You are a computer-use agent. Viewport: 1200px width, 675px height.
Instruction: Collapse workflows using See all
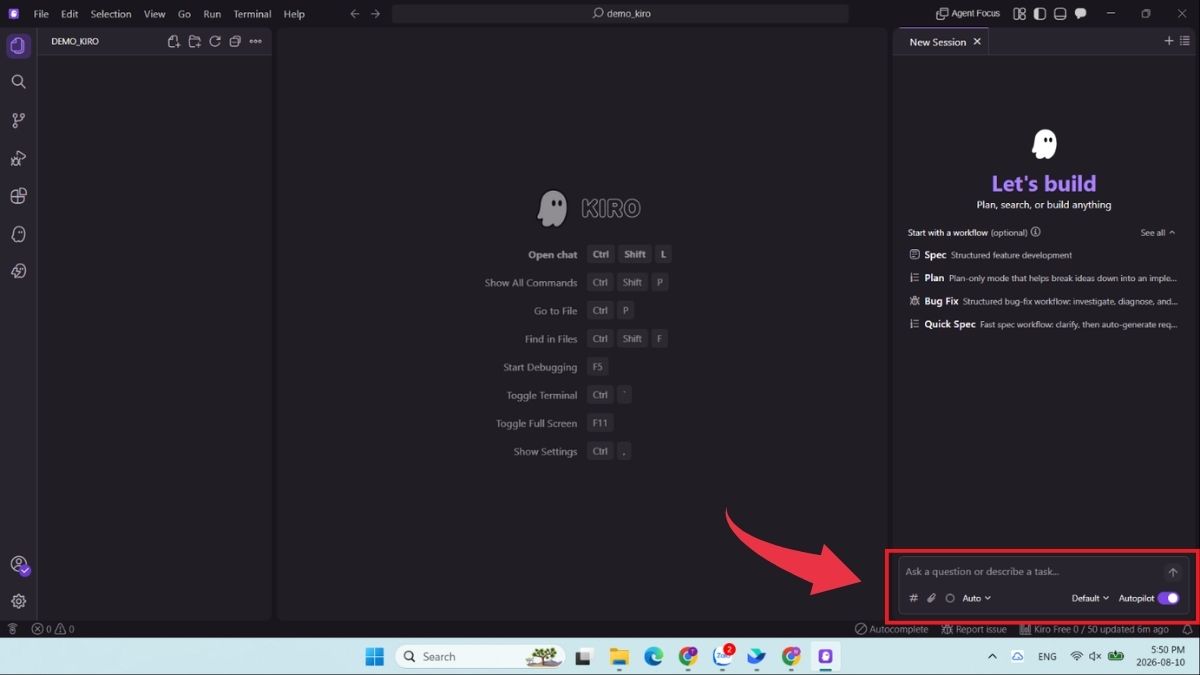1158,232
